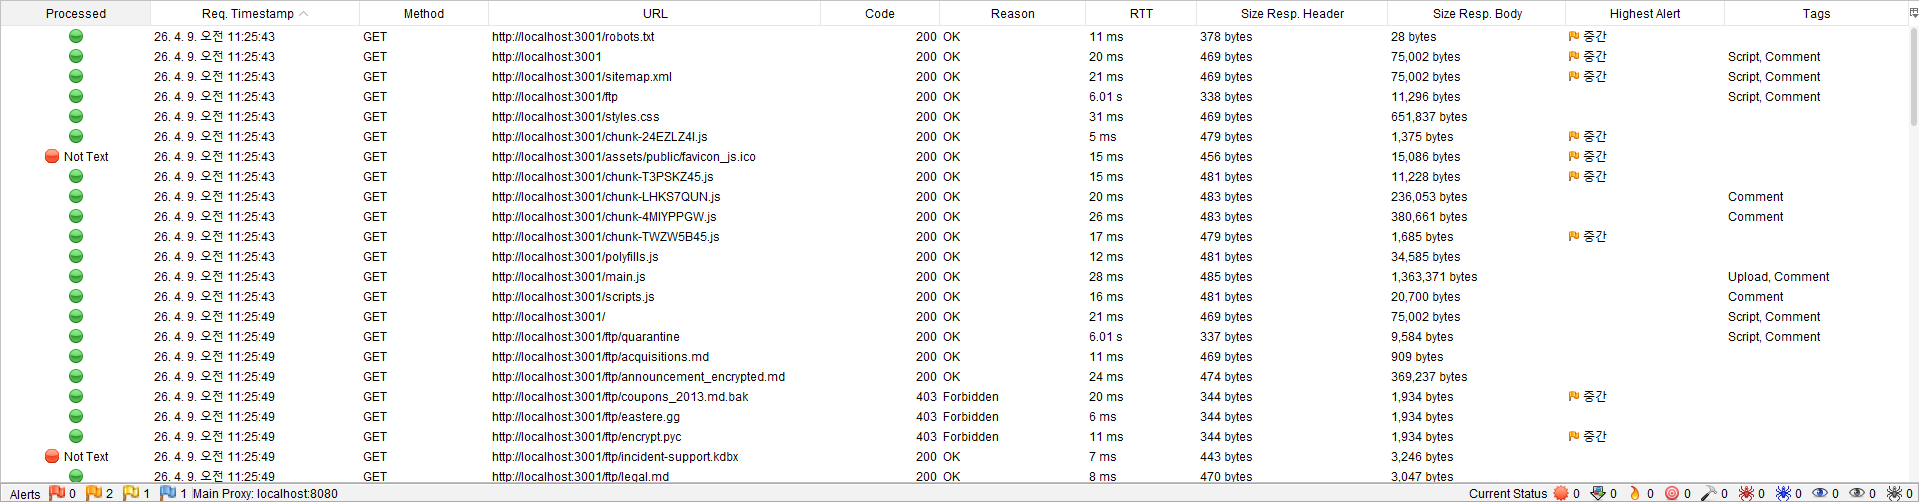This screenshot has height=502, width=1919.
Task: Click the yellow low alerts flag
Action: point(131,493)
